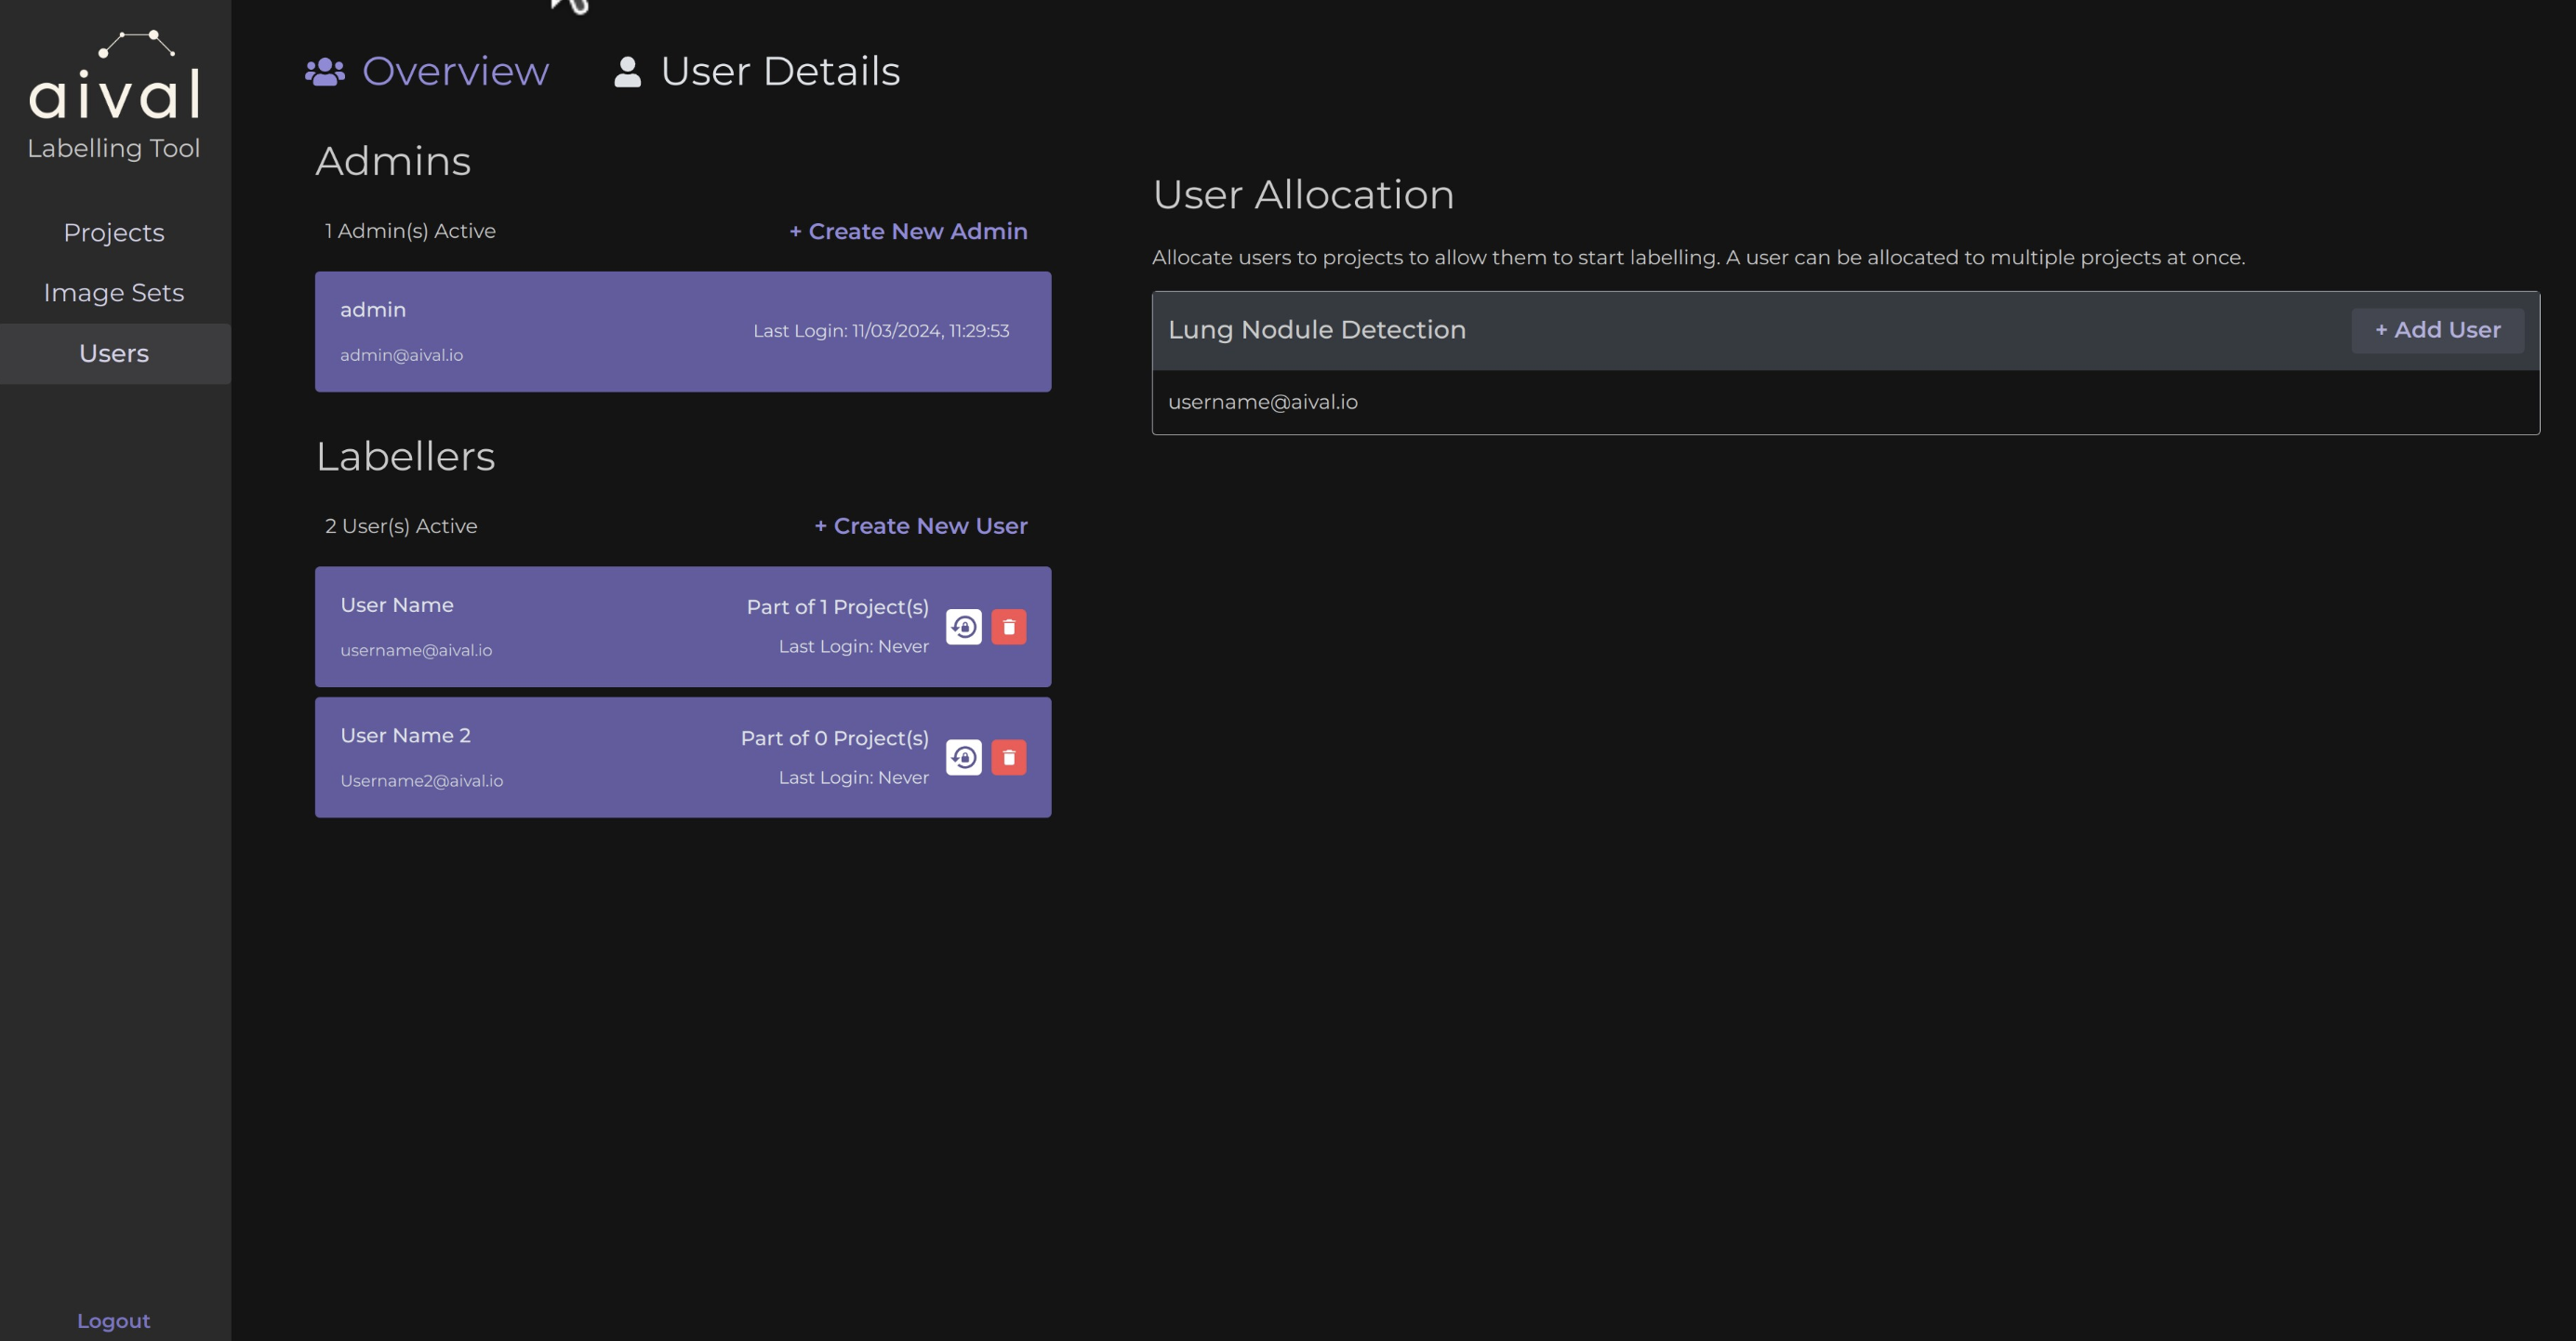Click the Users group icon in Overview tab
2576x1341 pixels.
(324, 68)
